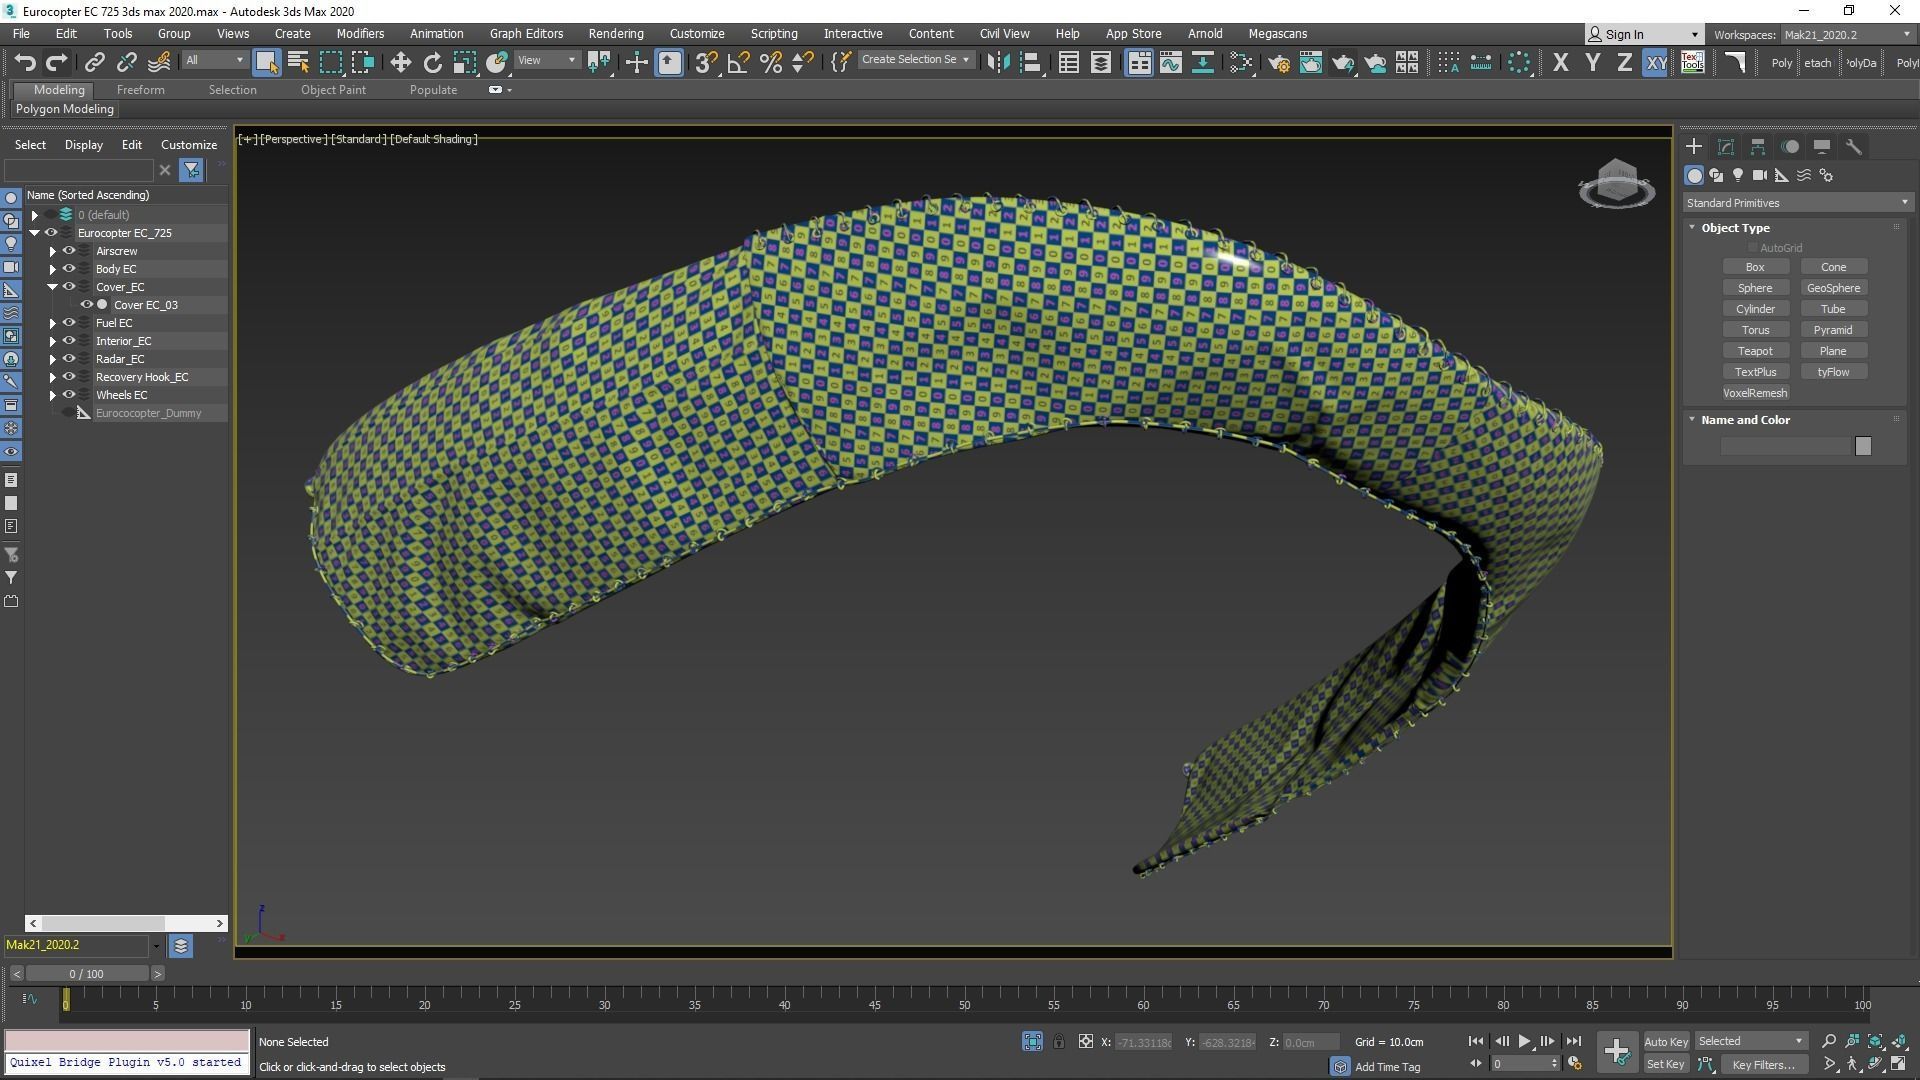Open the Utilities panel wrench icon
Screen dimensions: 1920x1080
point(1853,146)
